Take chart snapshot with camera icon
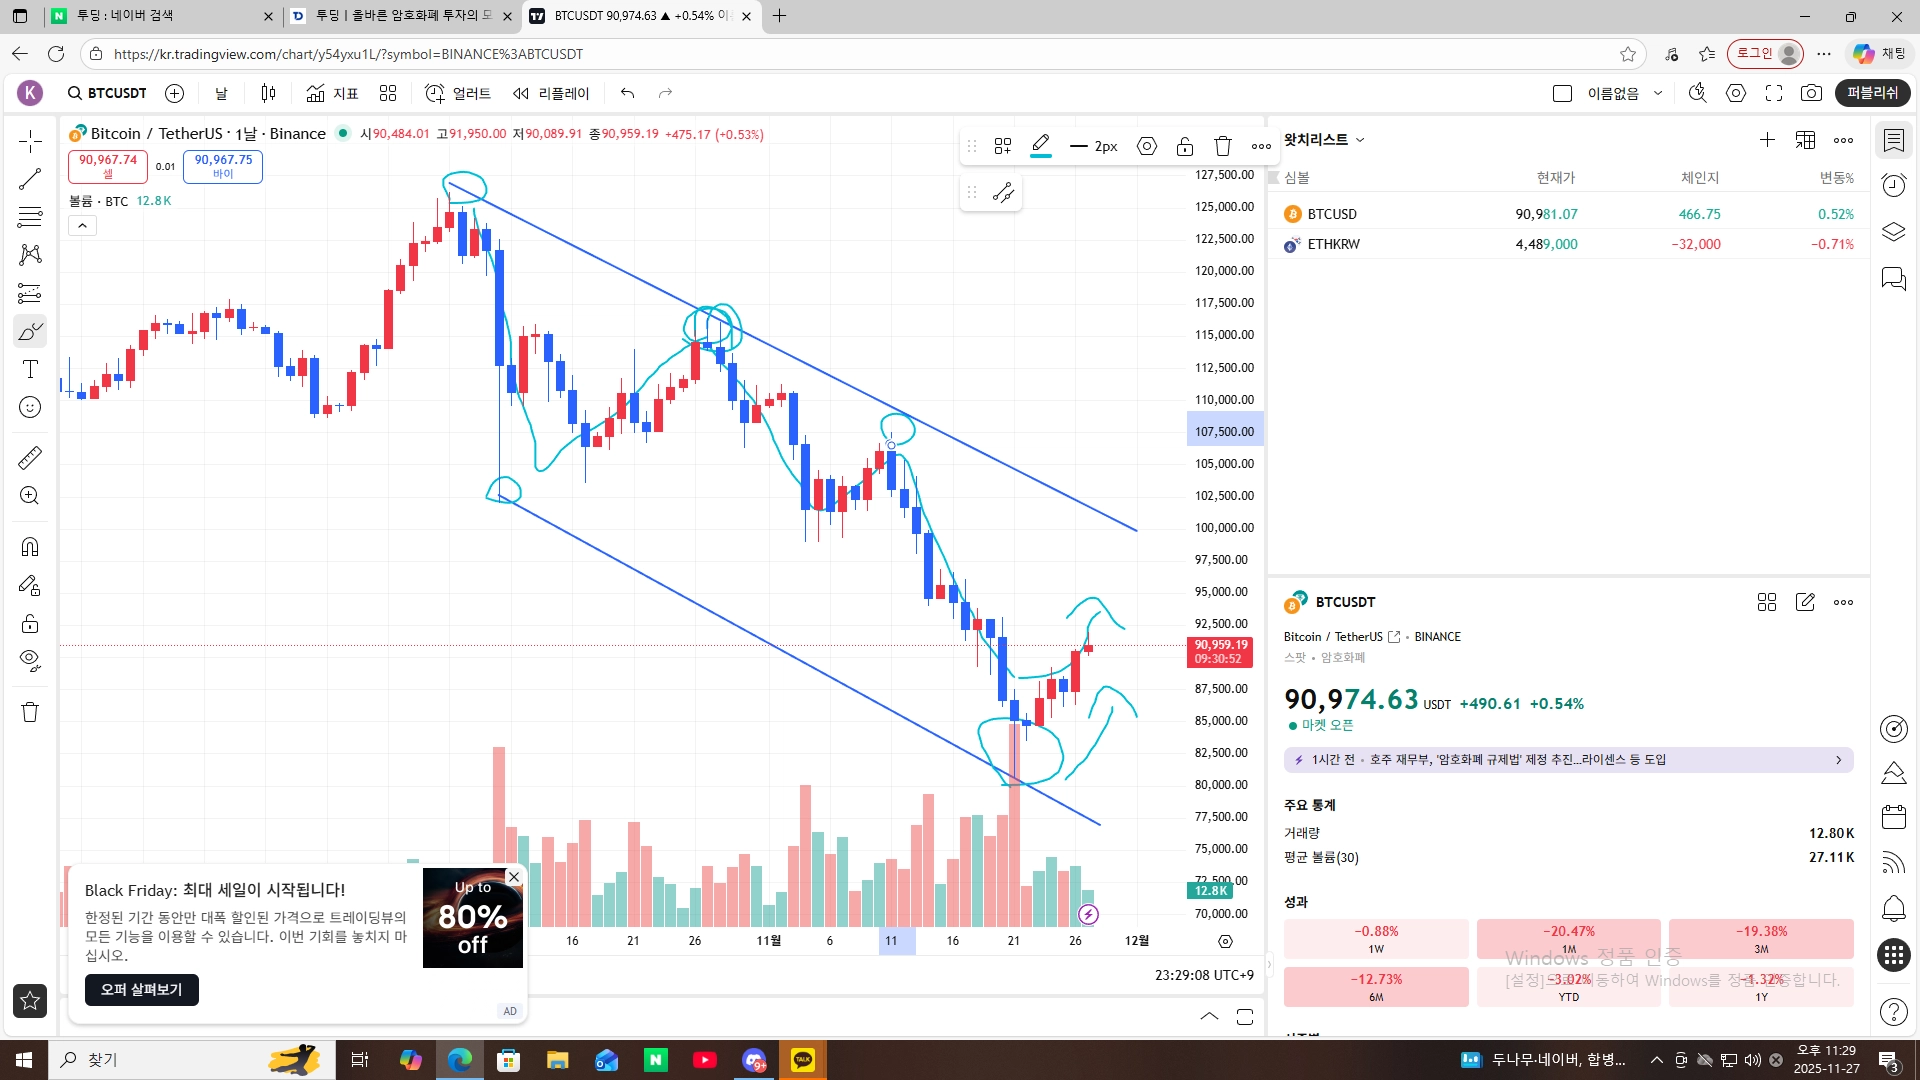 [x=1811, y=93]
